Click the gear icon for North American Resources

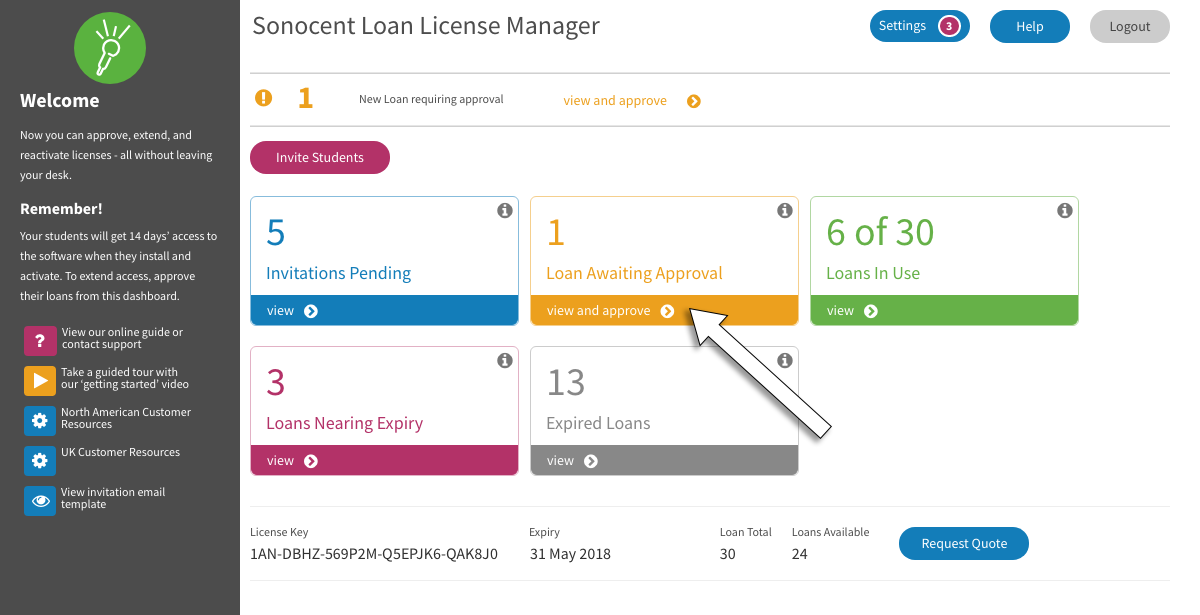(40, 421)
